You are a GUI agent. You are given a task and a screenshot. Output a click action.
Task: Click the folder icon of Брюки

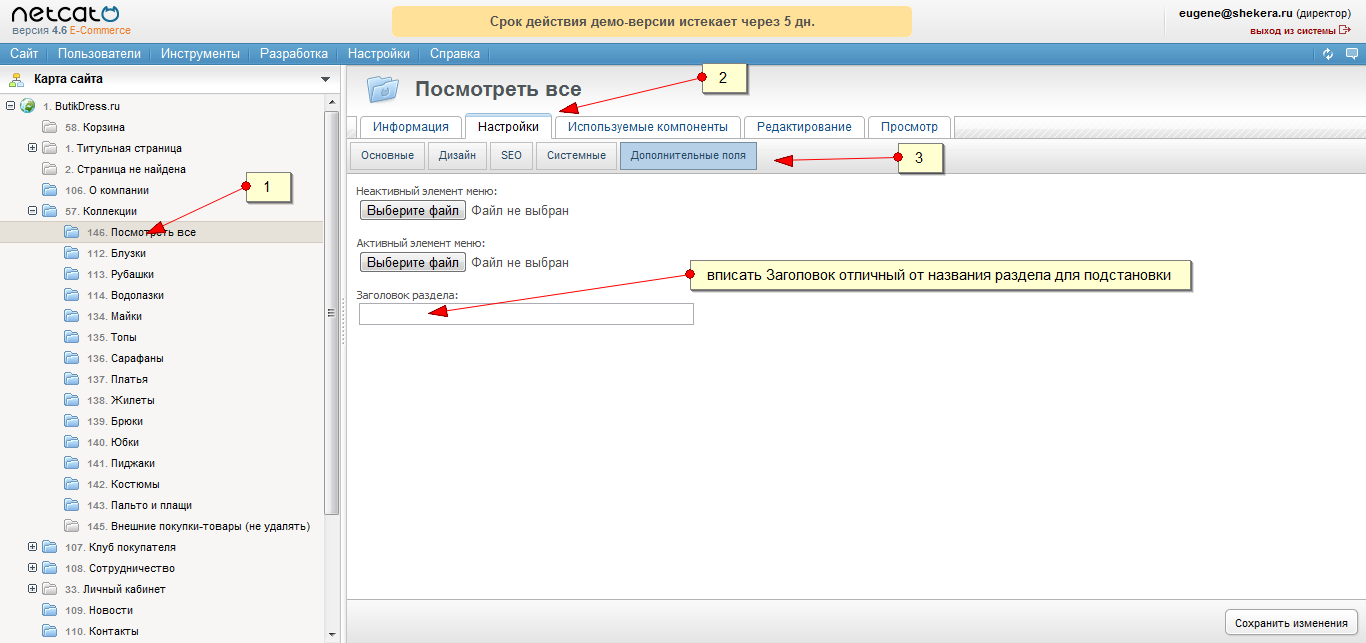72,421
